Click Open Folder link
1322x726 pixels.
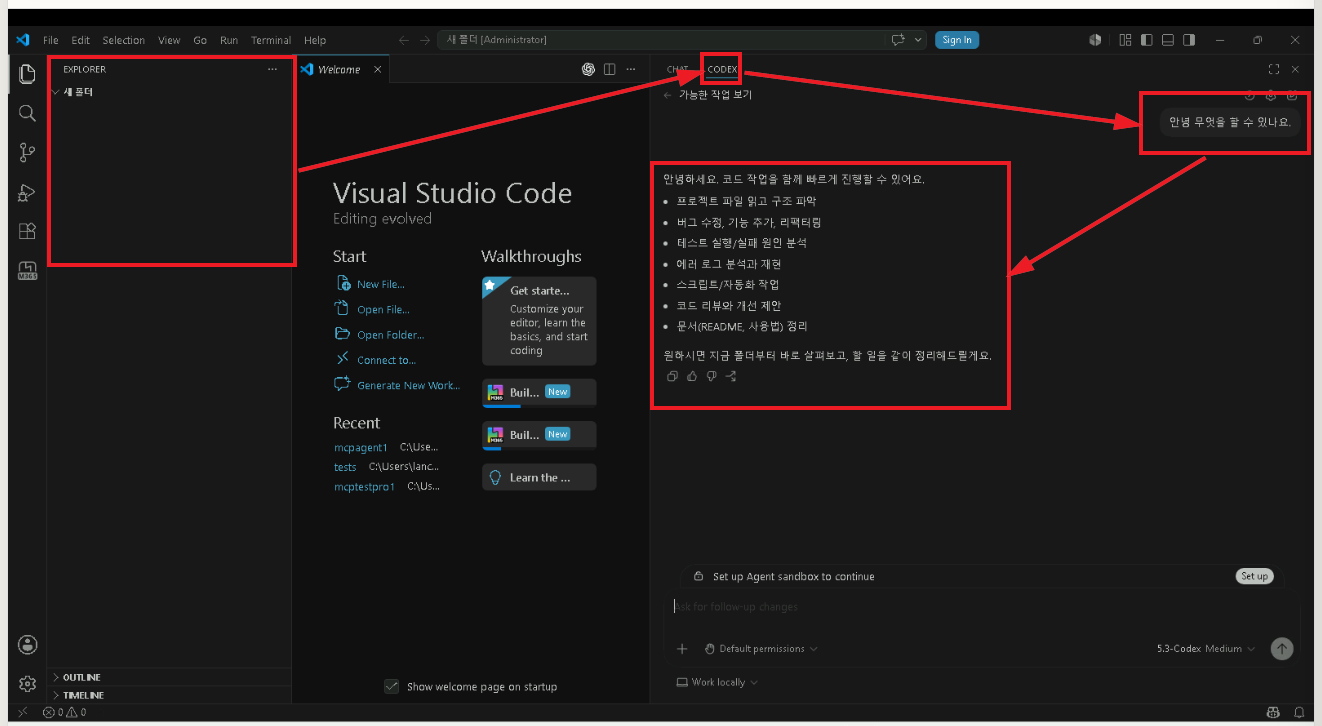(x=380, y=335)
